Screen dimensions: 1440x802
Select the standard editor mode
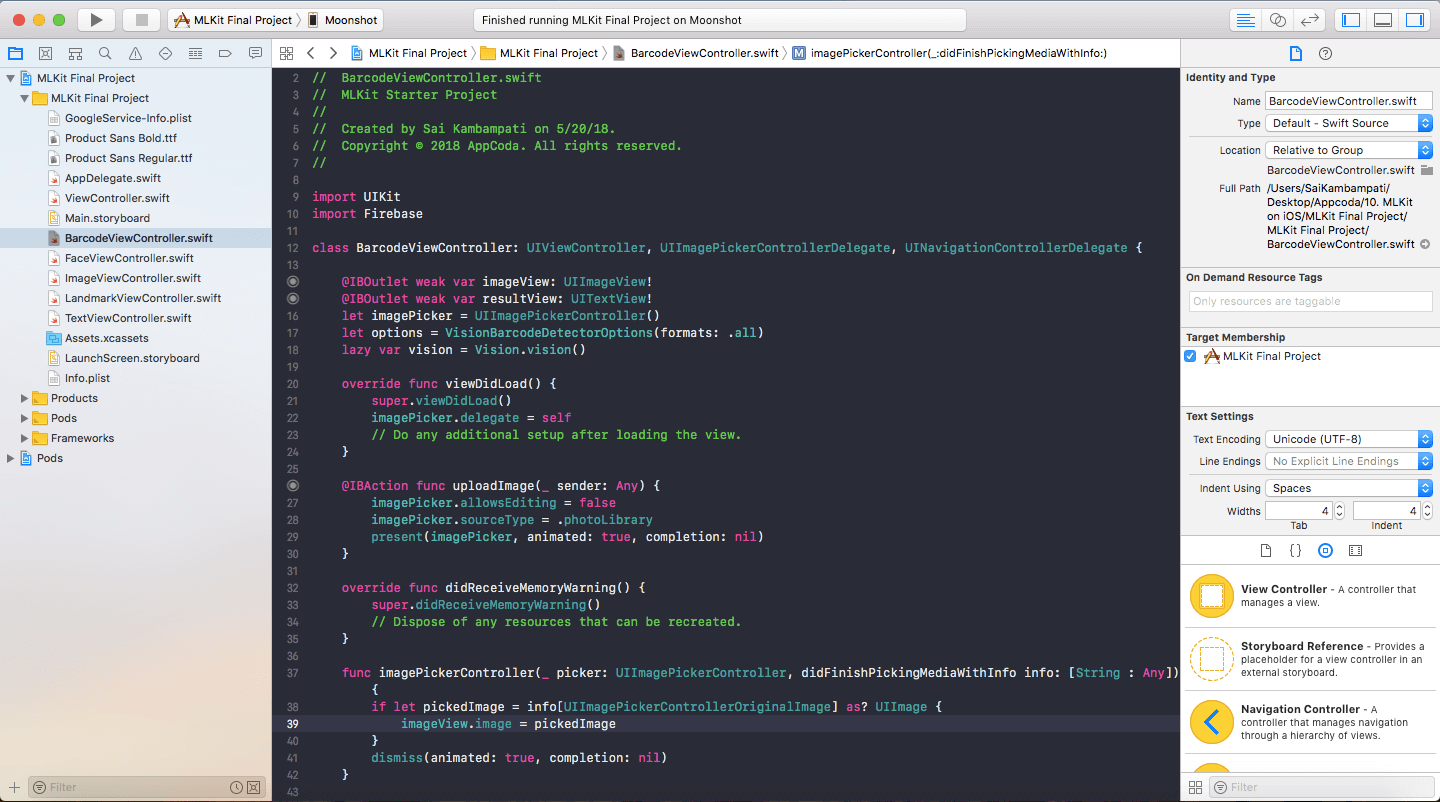pos(1245,20)
